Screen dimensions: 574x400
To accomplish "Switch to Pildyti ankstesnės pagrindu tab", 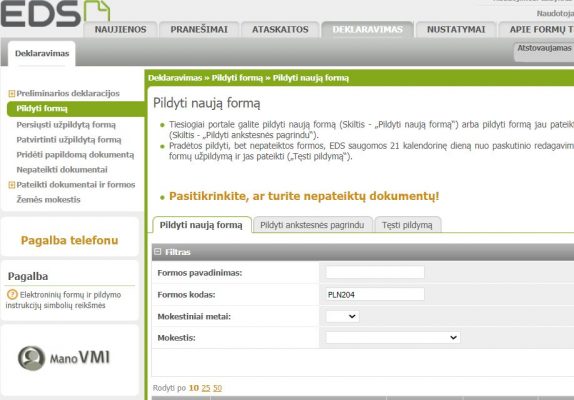I will [x=312, y=225].
